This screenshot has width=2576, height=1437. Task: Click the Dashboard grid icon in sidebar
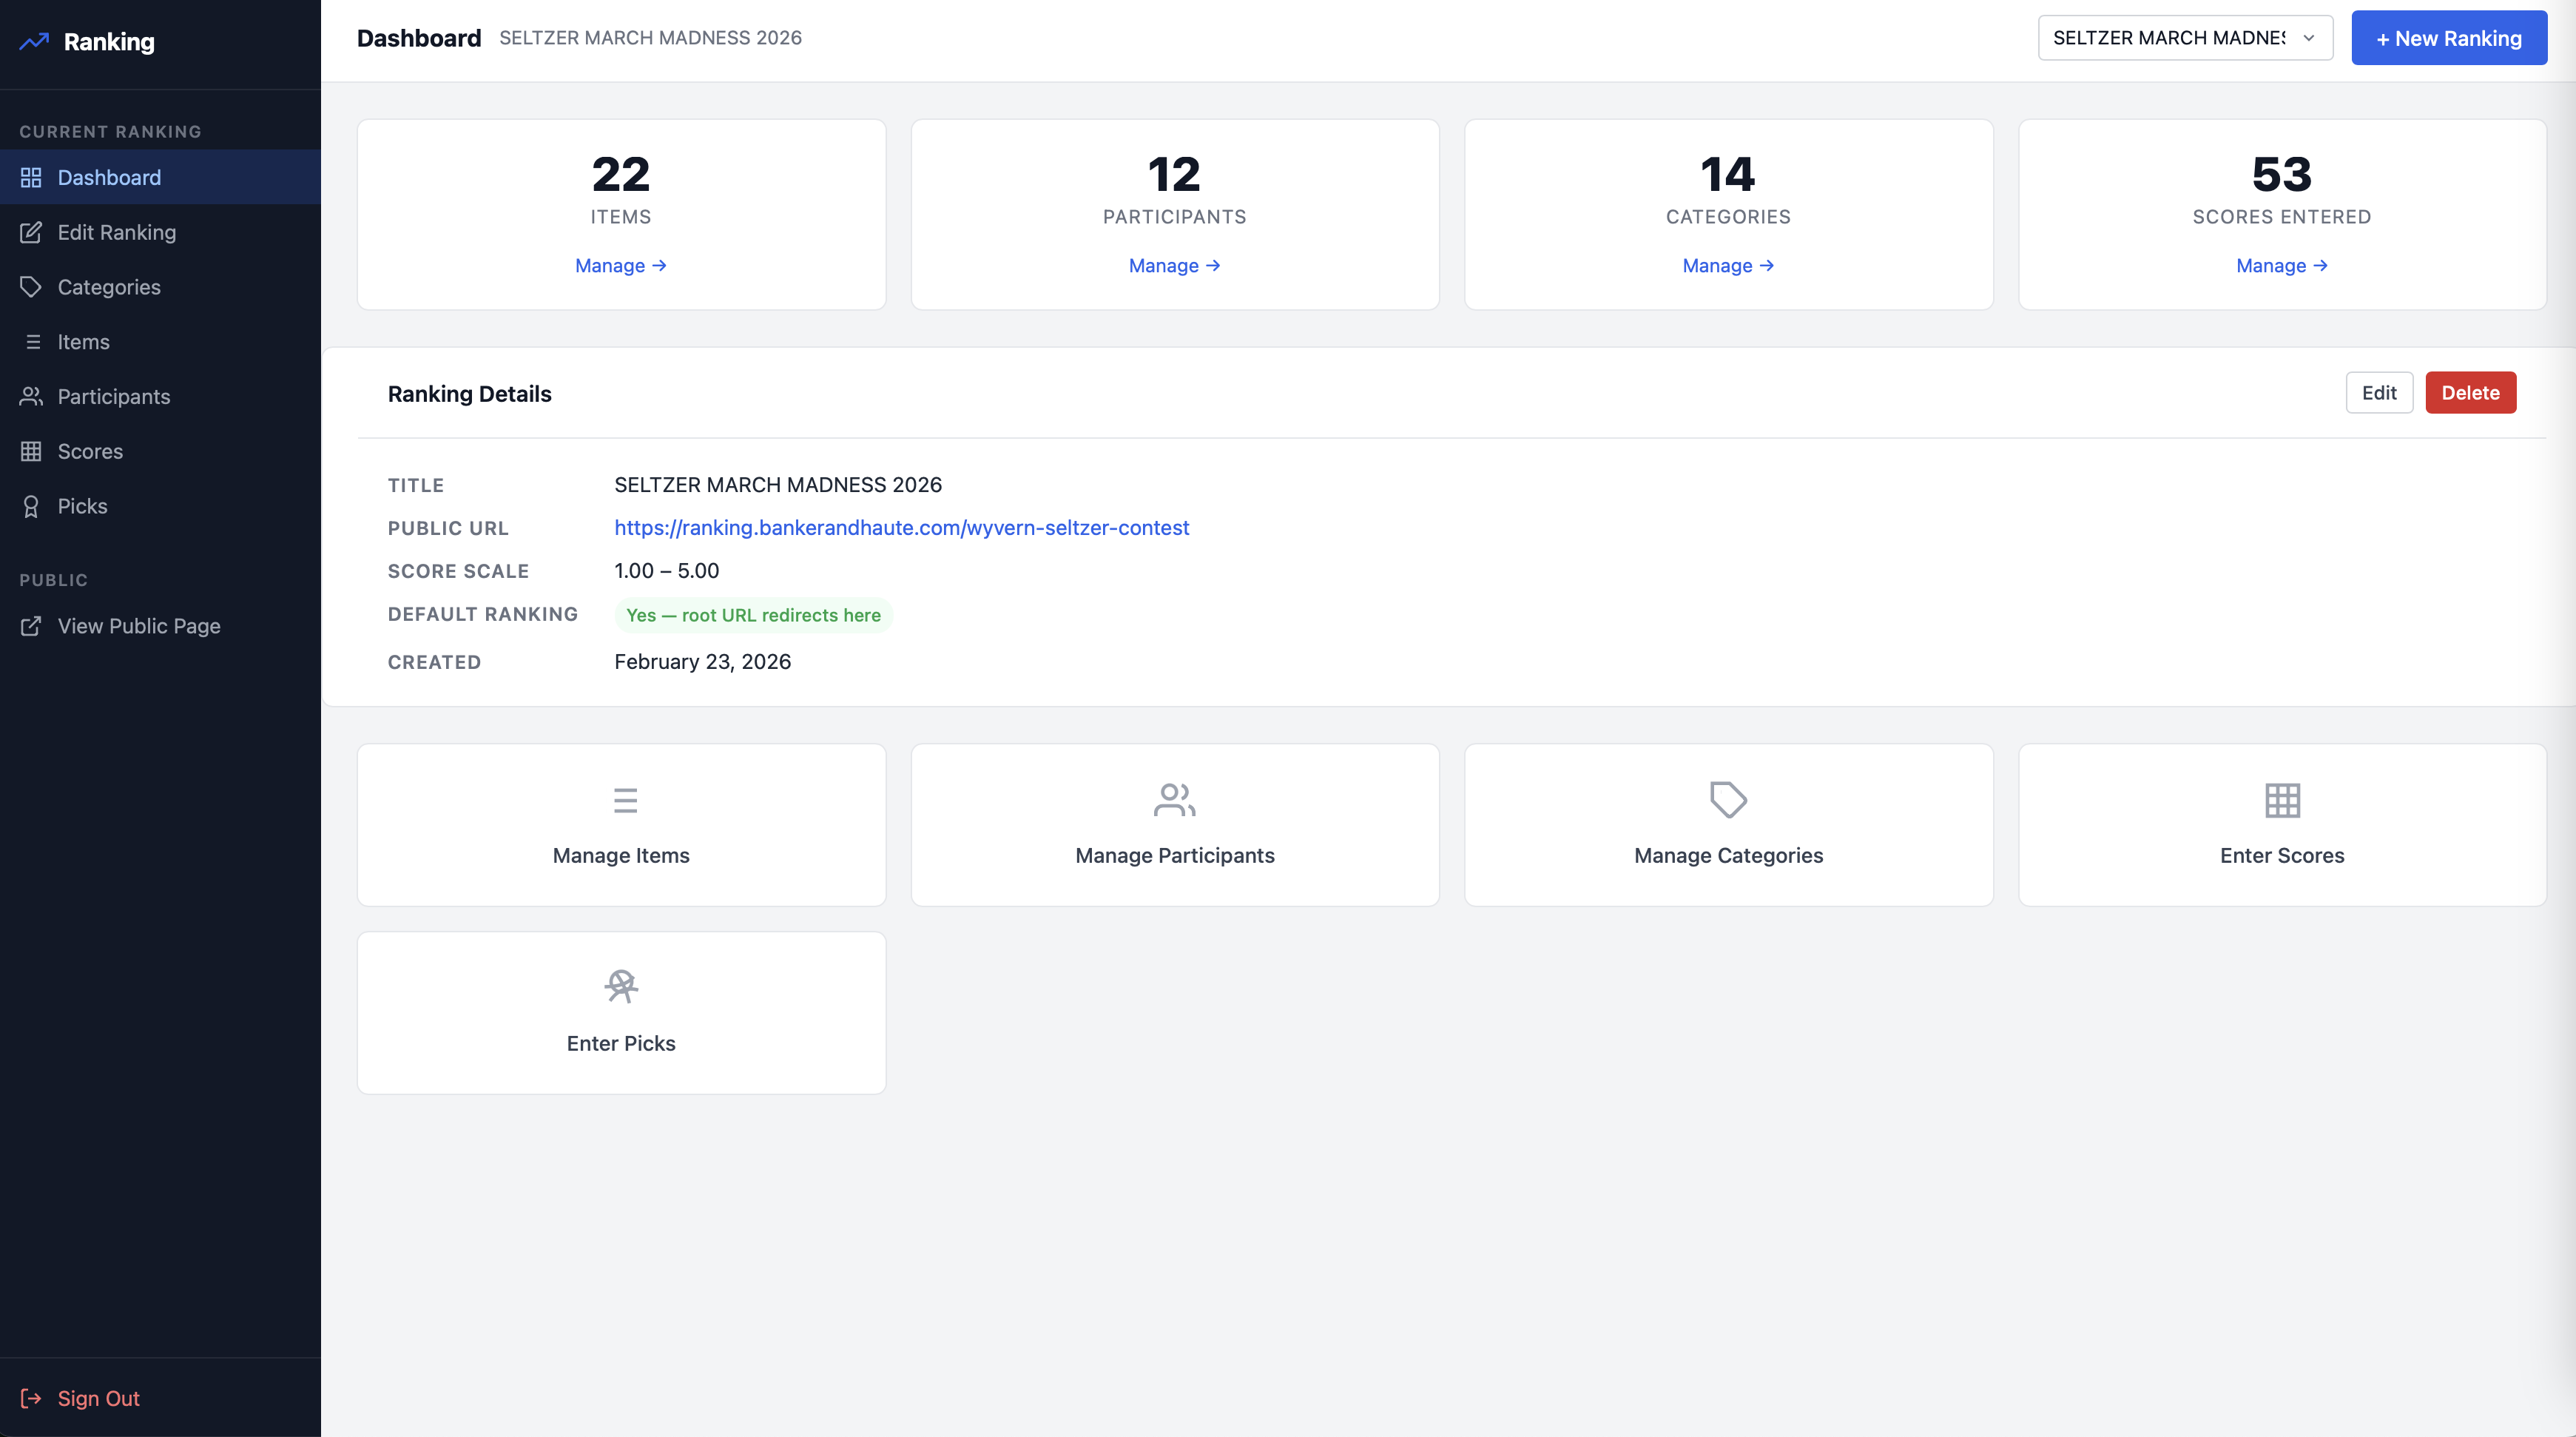(x=31, y=177)
